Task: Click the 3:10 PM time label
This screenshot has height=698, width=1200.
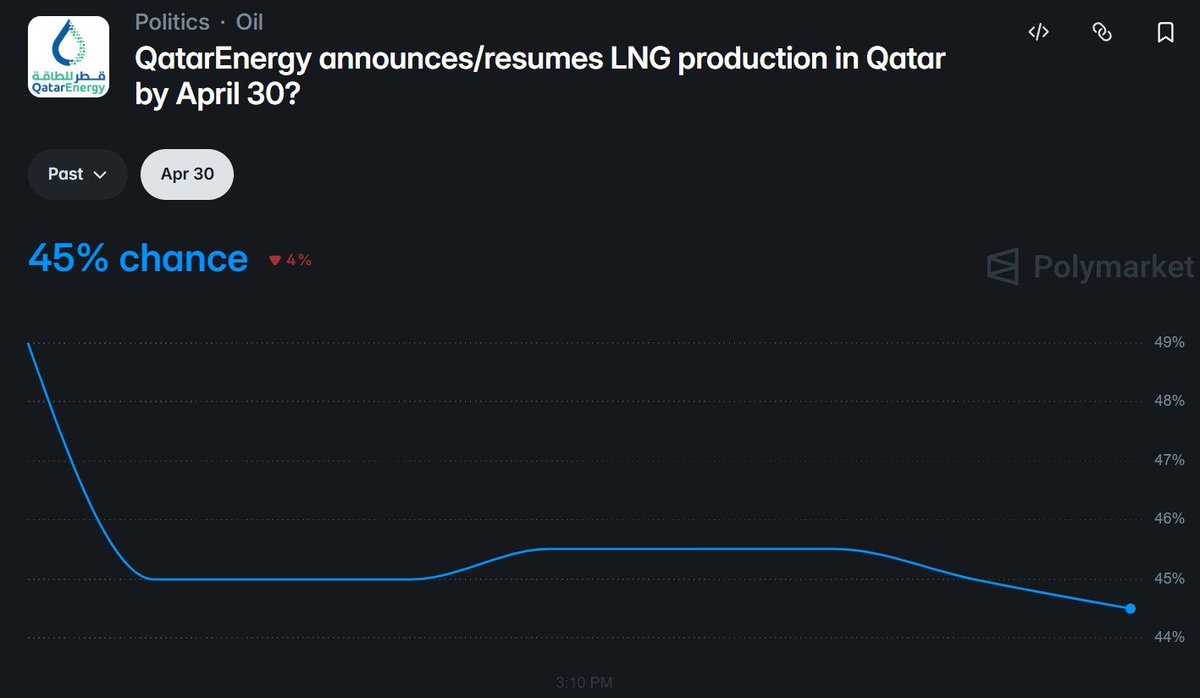Action: 584,683
